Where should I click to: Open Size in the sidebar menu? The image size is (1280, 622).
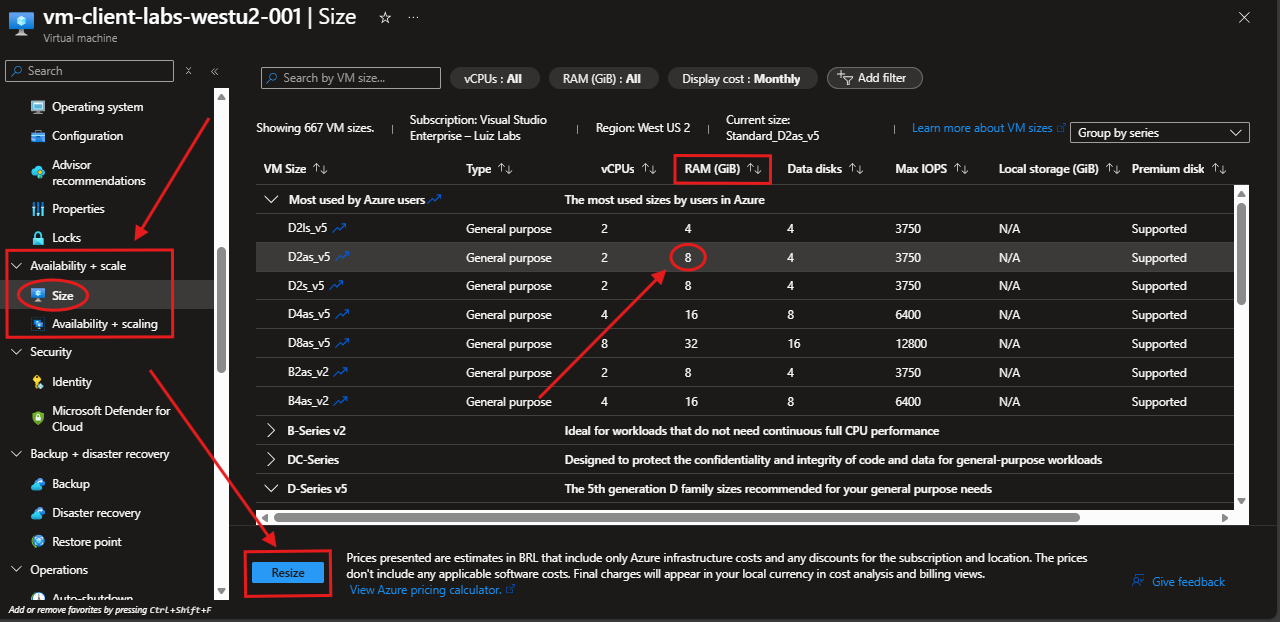pyautogui.click(x=62, y=296)
